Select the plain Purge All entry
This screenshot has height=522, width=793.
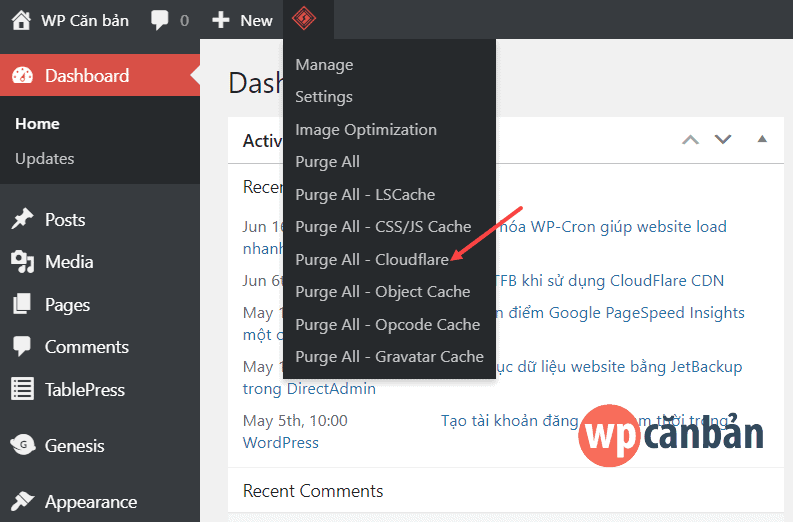pos(327,162)
